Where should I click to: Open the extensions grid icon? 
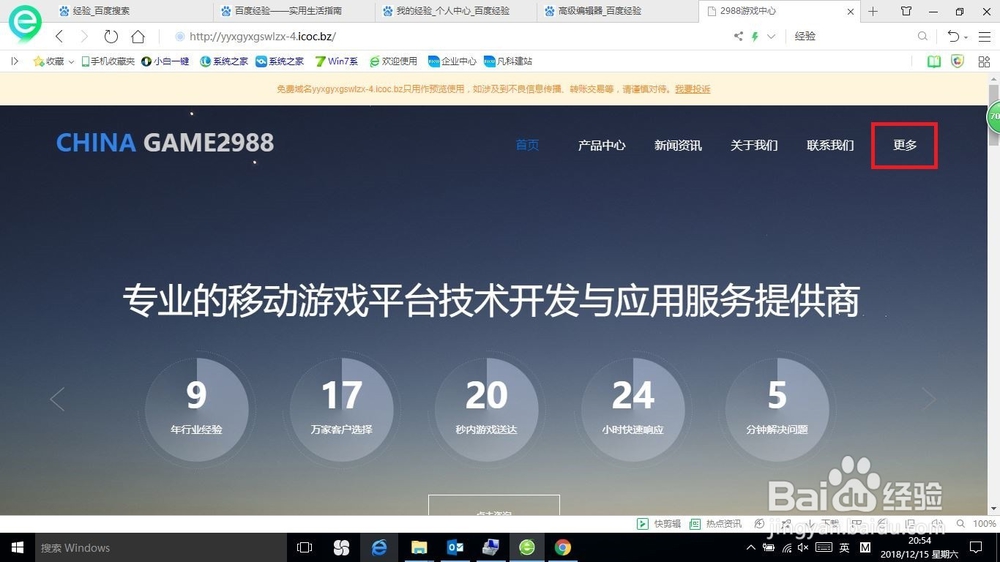(984, 61)
